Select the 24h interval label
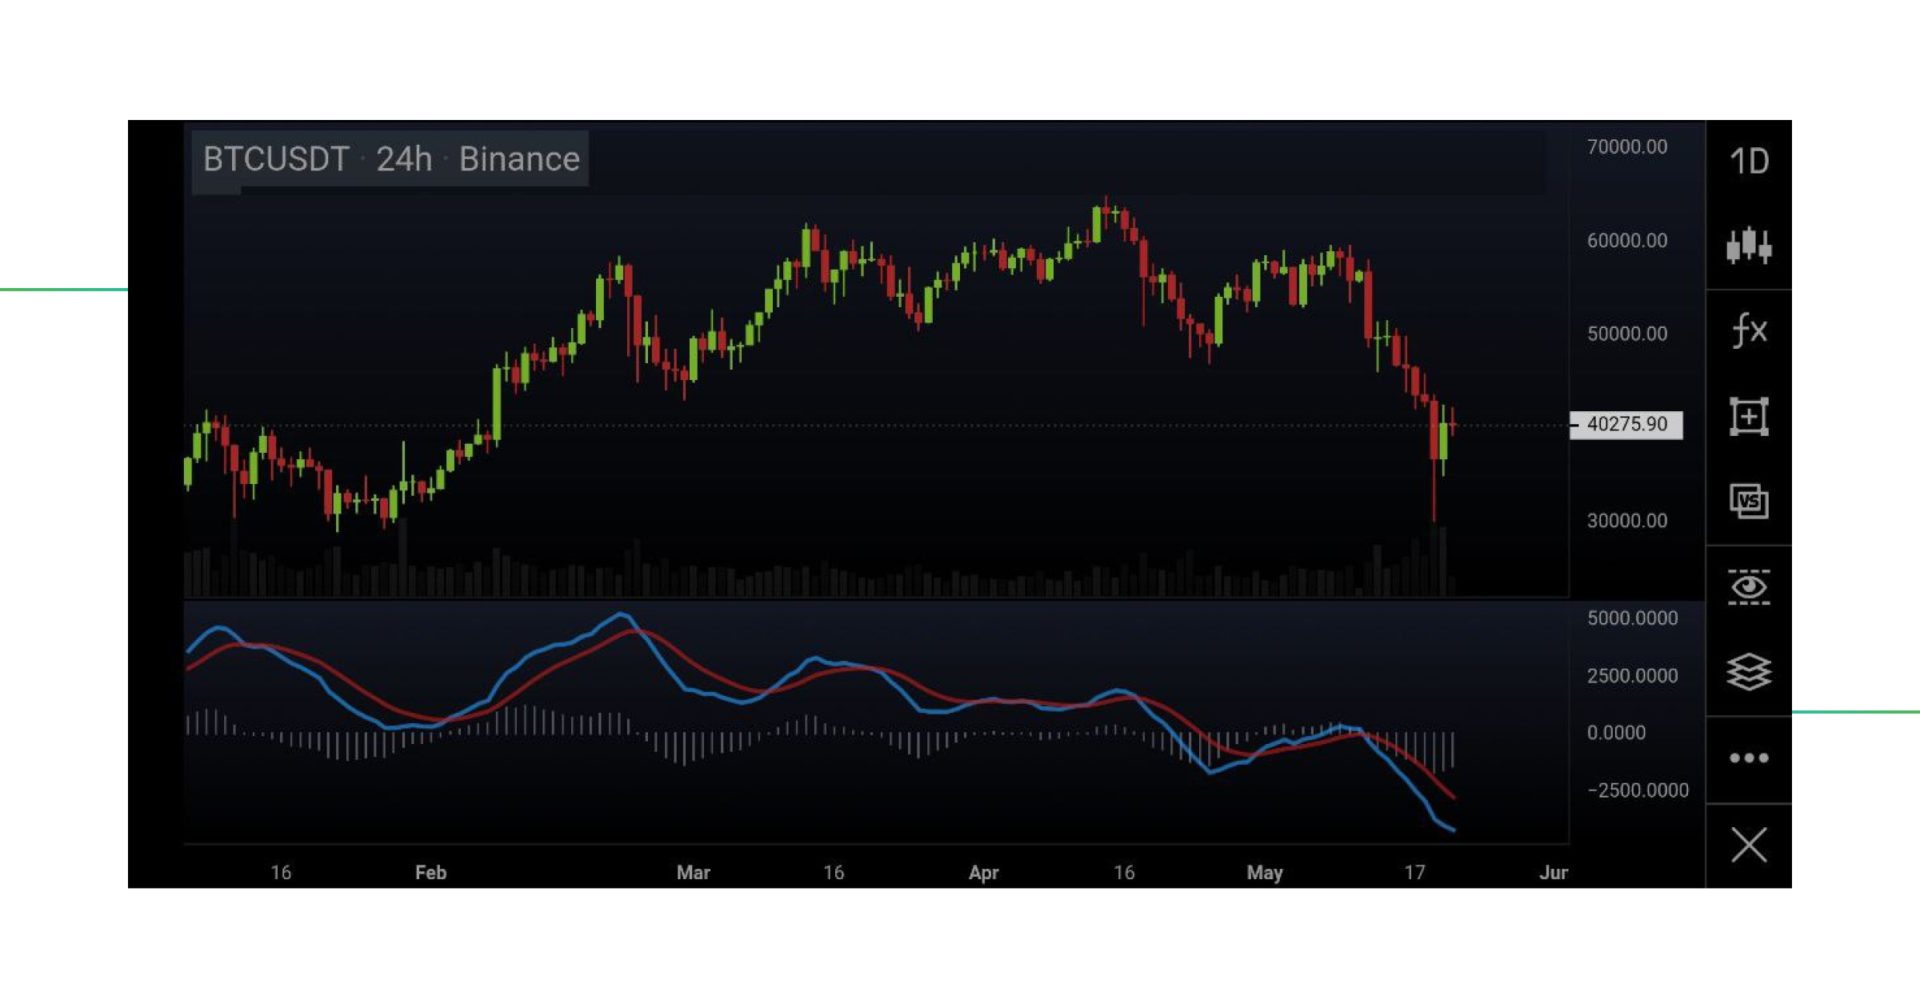1920x1008 pixels. click(x=404, y=158)
